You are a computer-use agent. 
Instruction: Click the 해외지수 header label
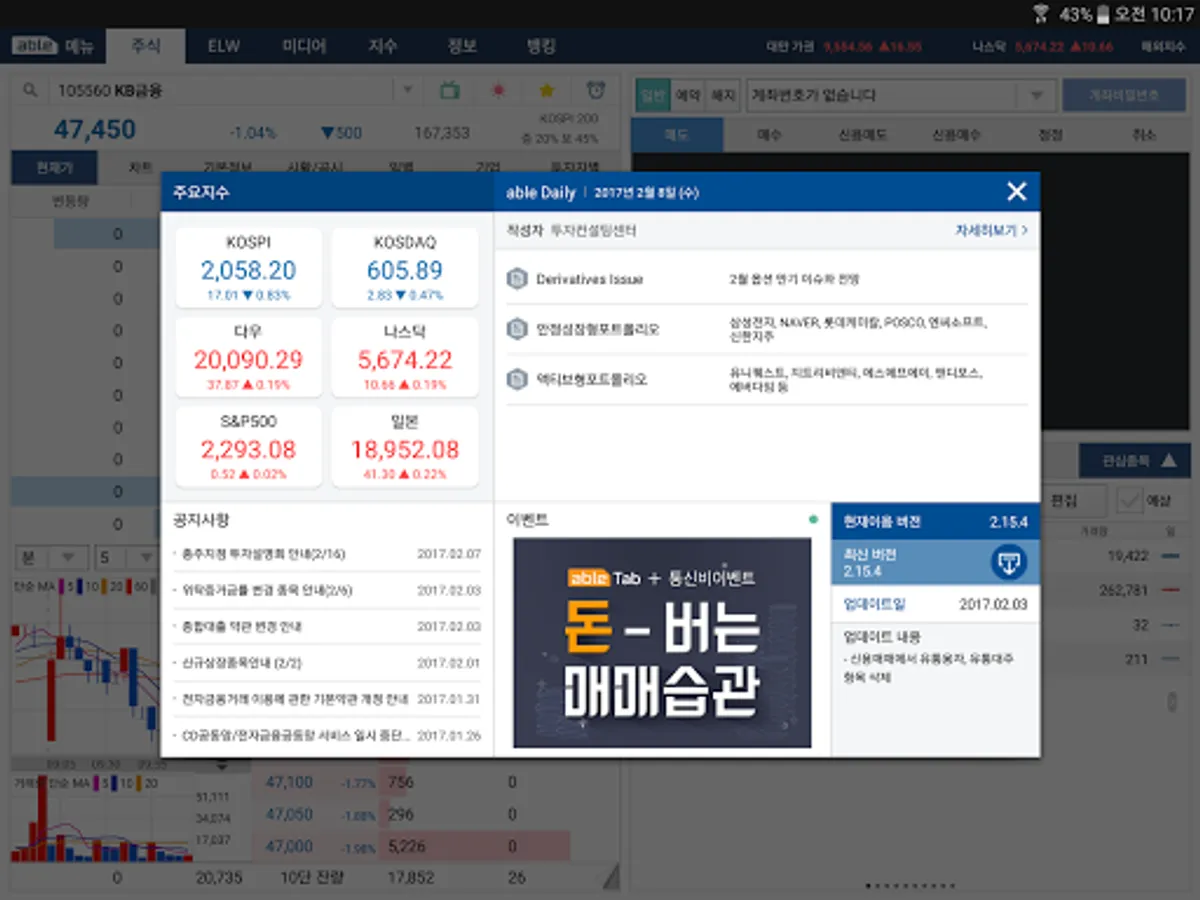(1163, 46)
